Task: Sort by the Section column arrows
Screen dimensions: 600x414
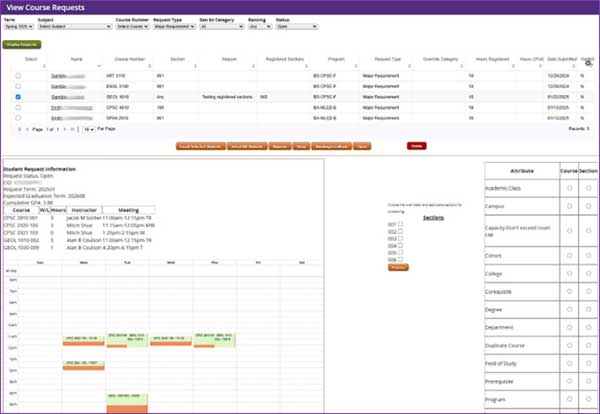Action: (x=195, y=66)
